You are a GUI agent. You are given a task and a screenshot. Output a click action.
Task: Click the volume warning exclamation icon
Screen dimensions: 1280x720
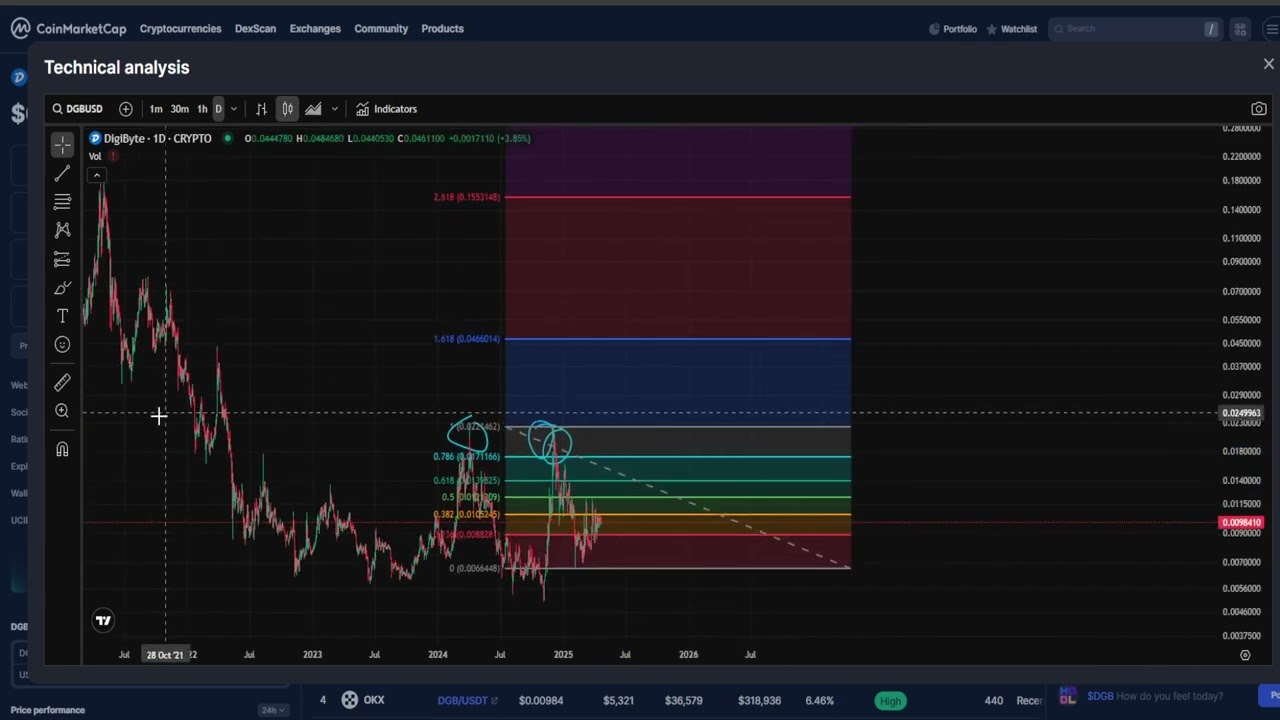(113, 156)
